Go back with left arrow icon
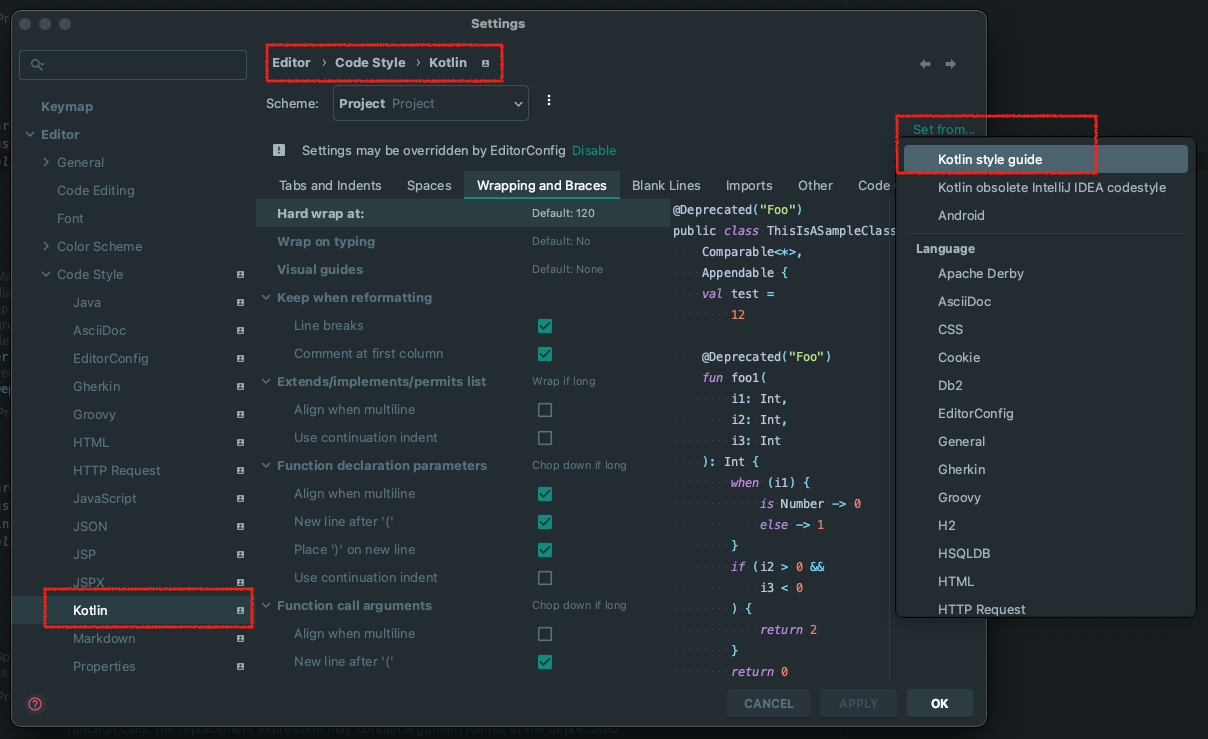Viewport: 1208px width, 739px height. tap(925, 64)
